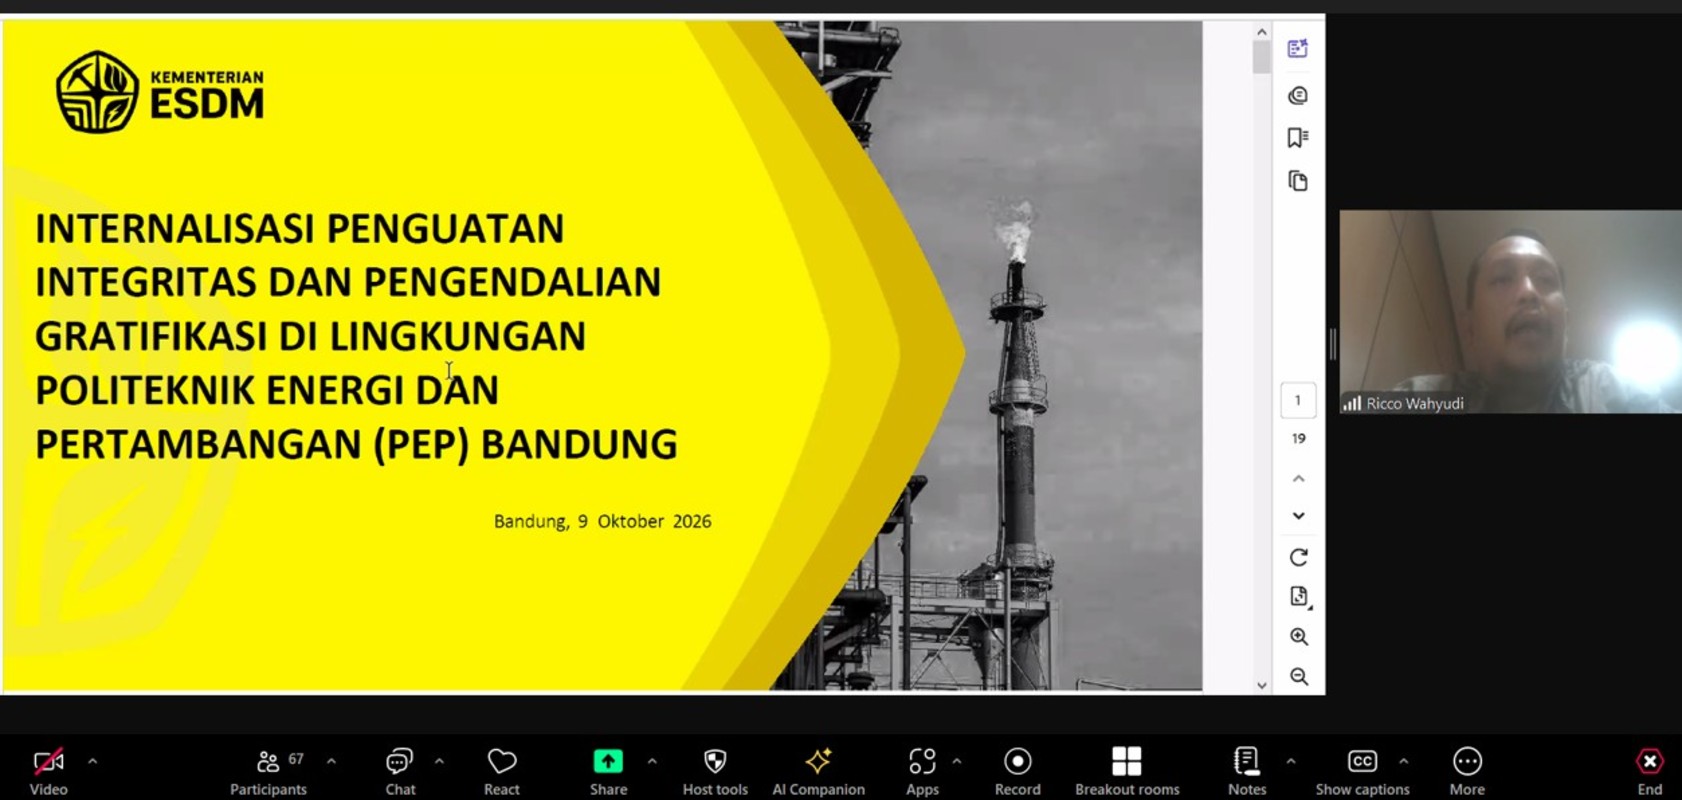Image resolution: width=1682 pixels, height=800 pixels.
Task: Expand notes options chevron
Action: click(x=1291, y=761)
